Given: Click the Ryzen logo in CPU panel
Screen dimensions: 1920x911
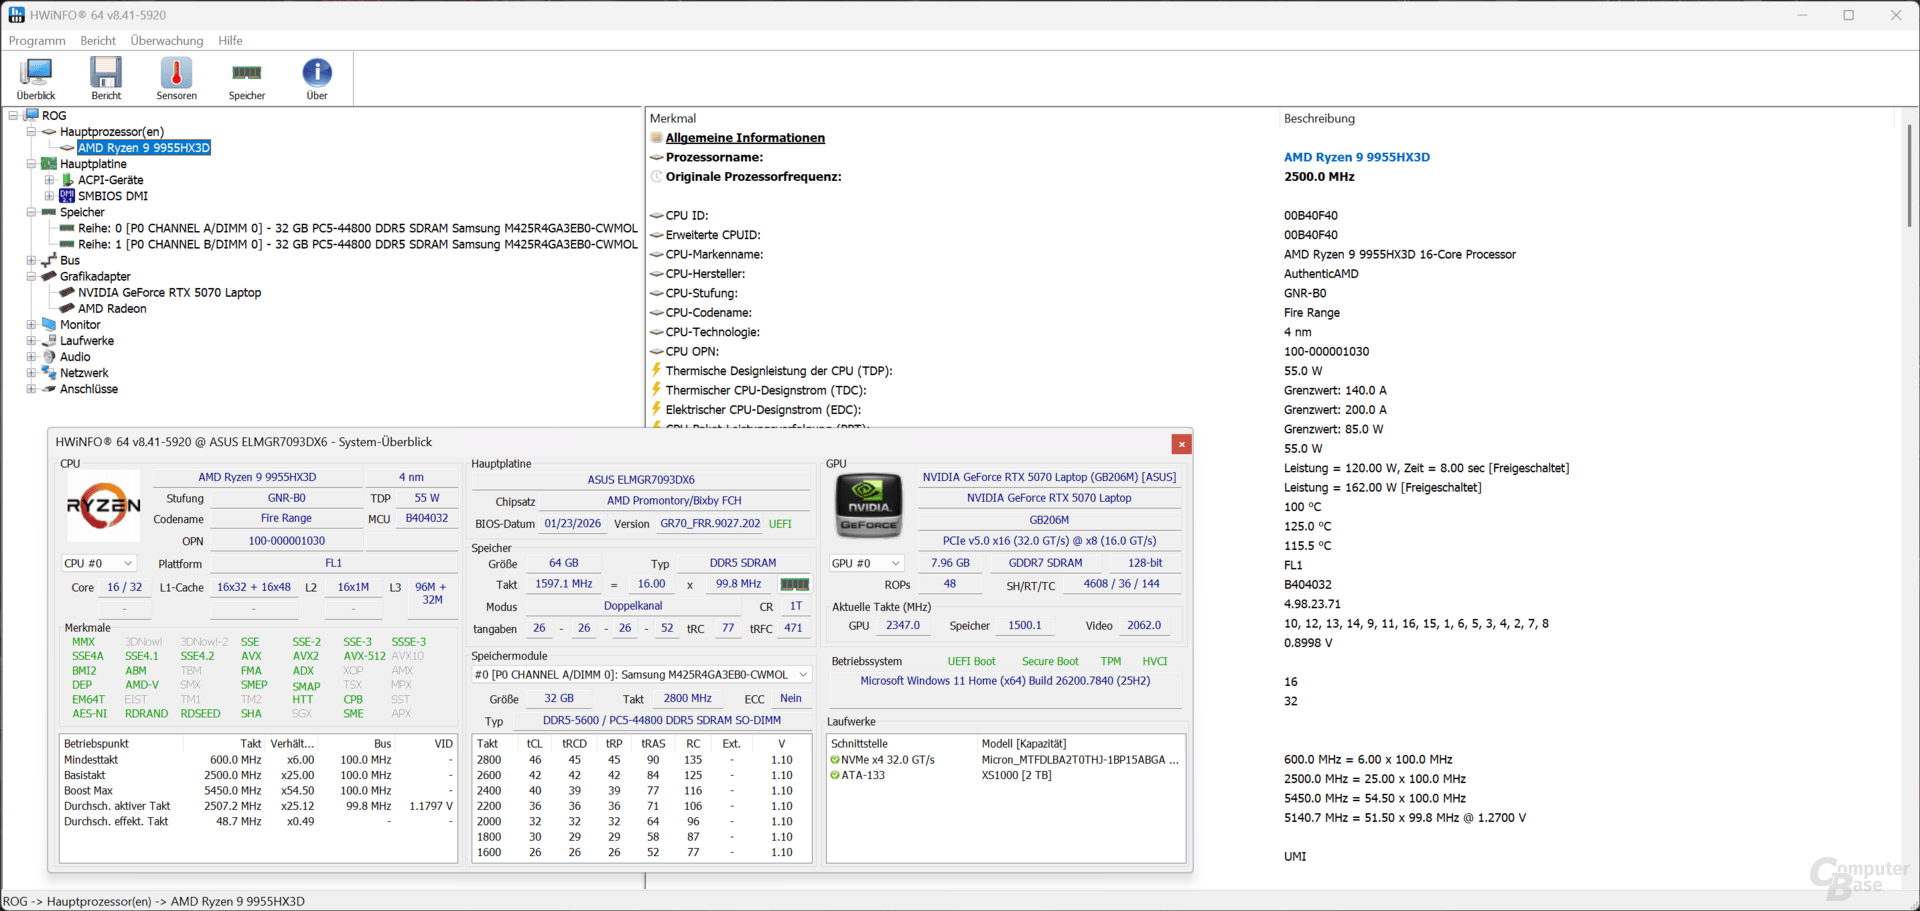Looking at the screenshot, I should coord(103,506).
